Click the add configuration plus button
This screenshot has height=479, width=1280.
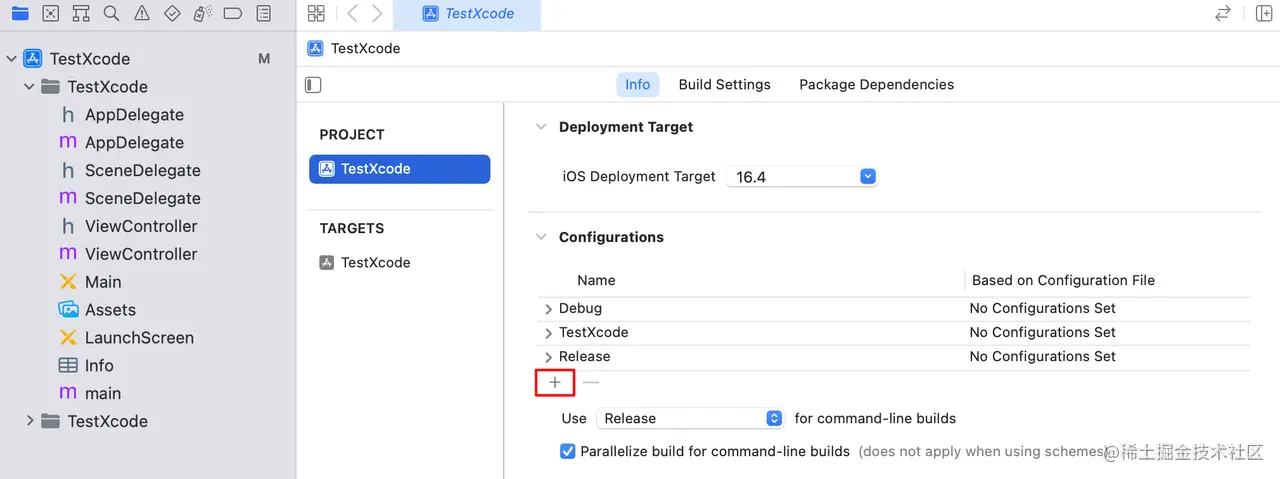point(555,382)
